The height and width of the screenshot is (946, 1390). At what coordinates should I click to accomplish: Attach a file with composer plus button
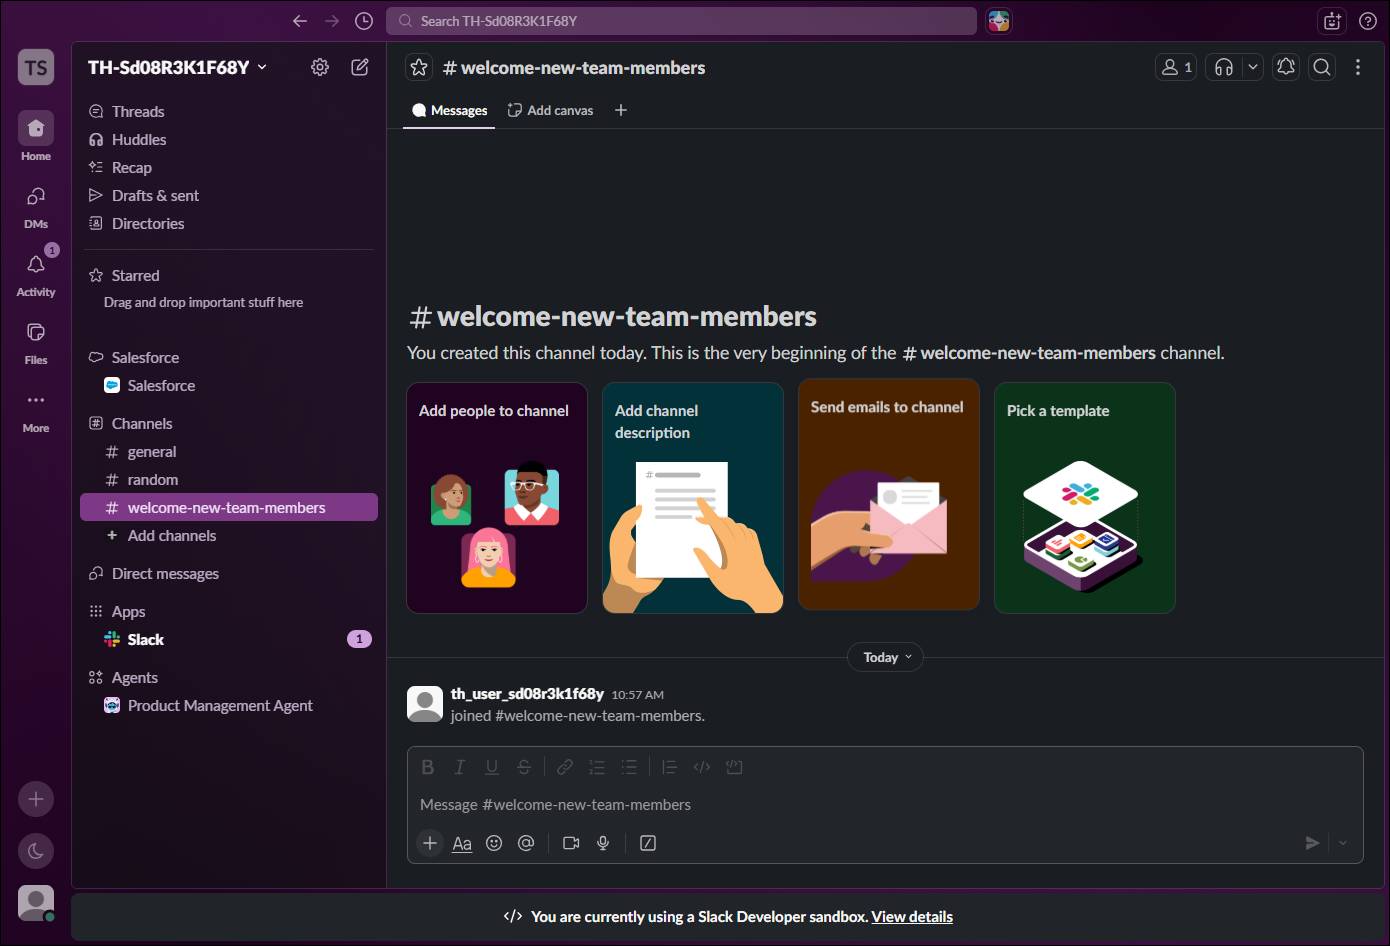[x=430, y=843]
